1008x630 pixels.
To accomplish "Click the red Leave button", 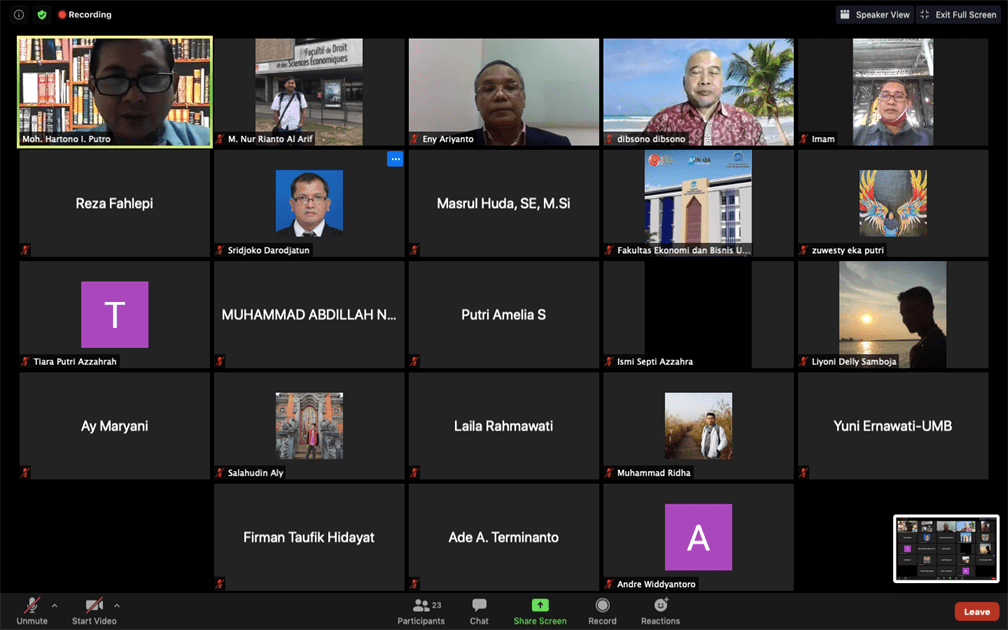I will coord(976,612).
